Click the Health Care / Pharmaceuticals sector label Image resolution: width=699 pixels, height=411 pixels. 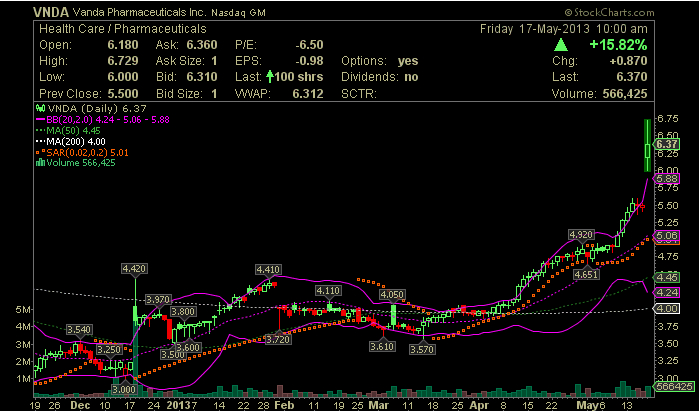115,29
